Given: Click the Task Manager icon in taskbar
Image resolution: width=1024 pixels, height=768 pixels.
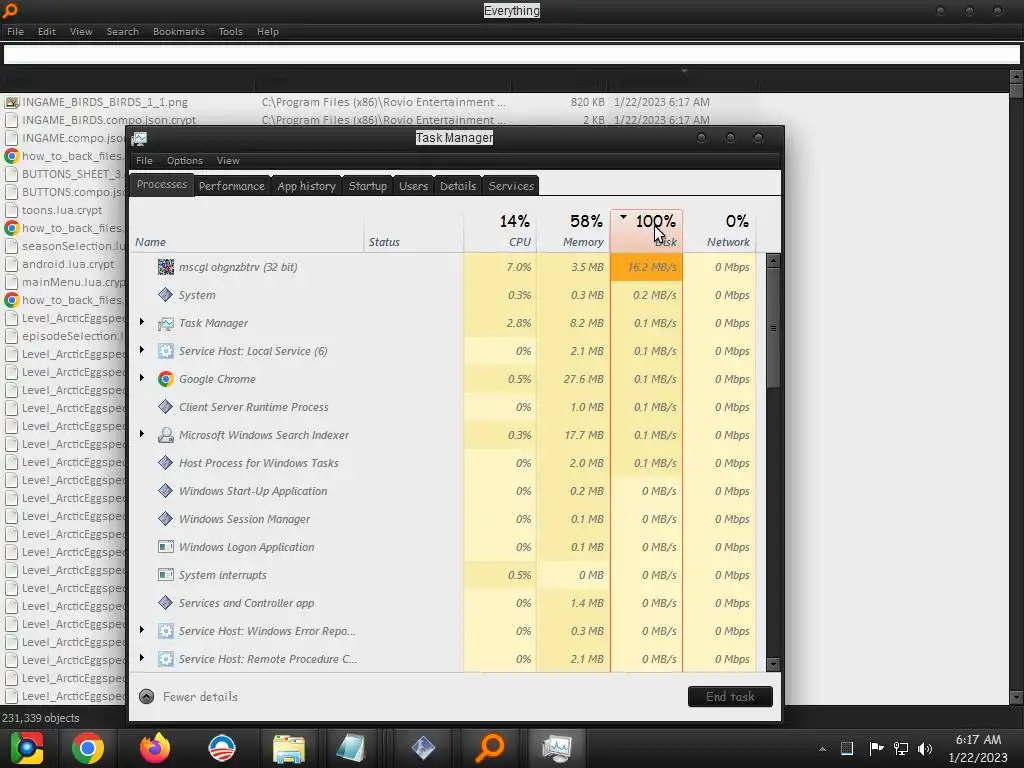Looking at the screenshot, I should (556, 748).
